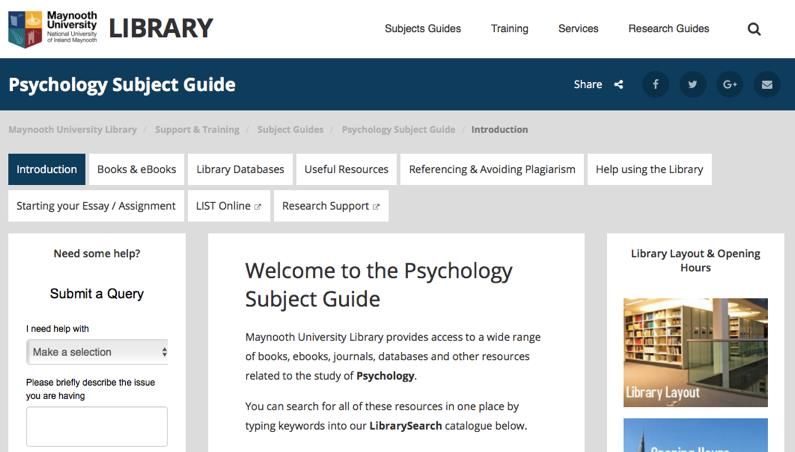795x452 pixels.
Task: Click external link icon beside Research Support
Action: click(376, 206)
